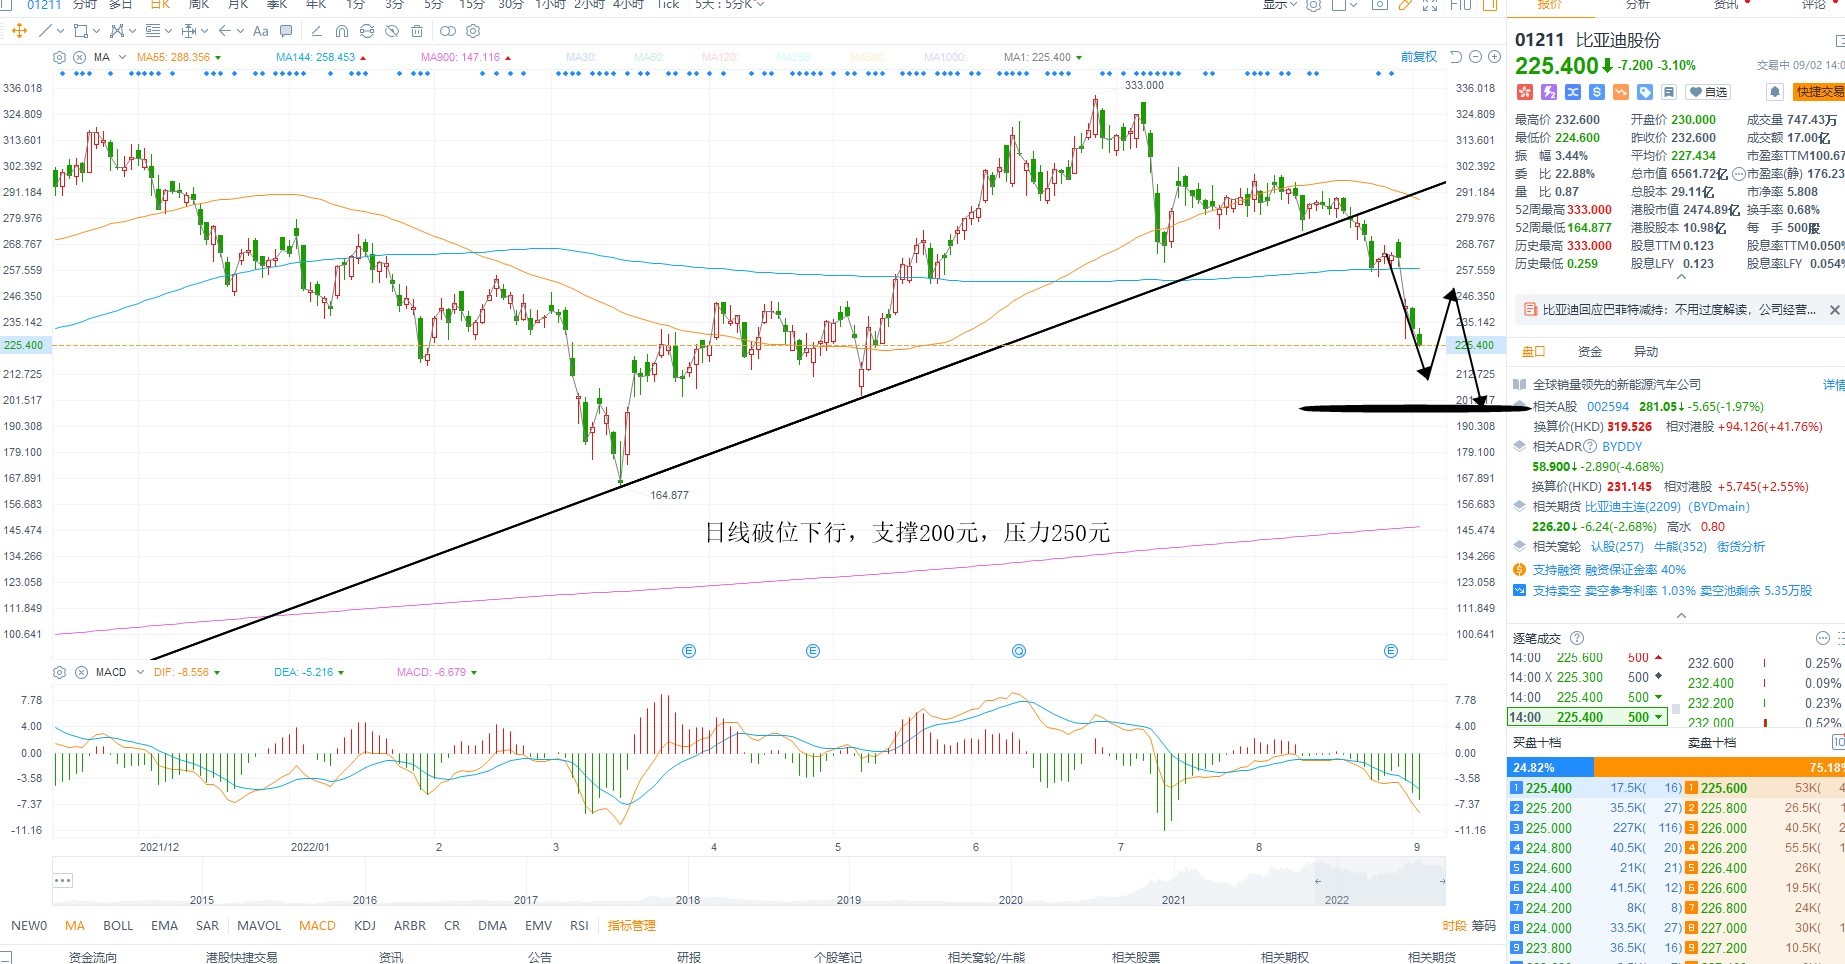
Task: Open 指标管理 indicator management
Action: point(632,926)
